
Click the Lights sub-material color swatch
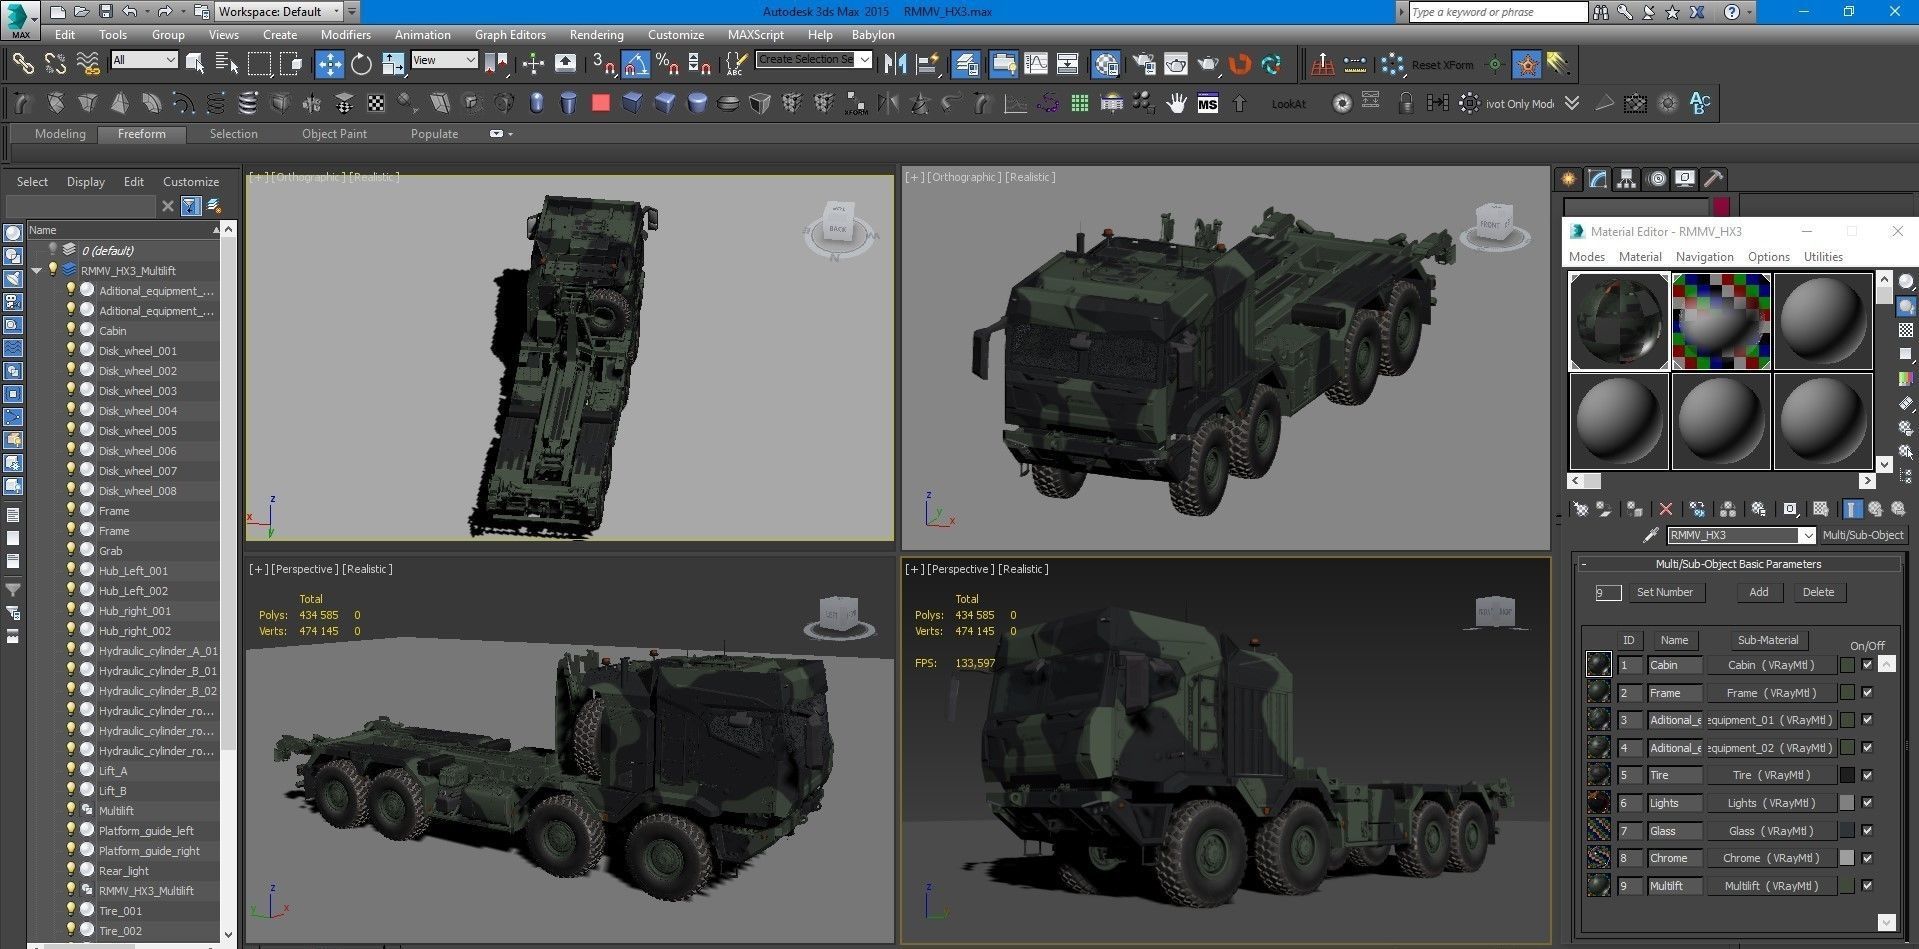(x=1847, y=802)
